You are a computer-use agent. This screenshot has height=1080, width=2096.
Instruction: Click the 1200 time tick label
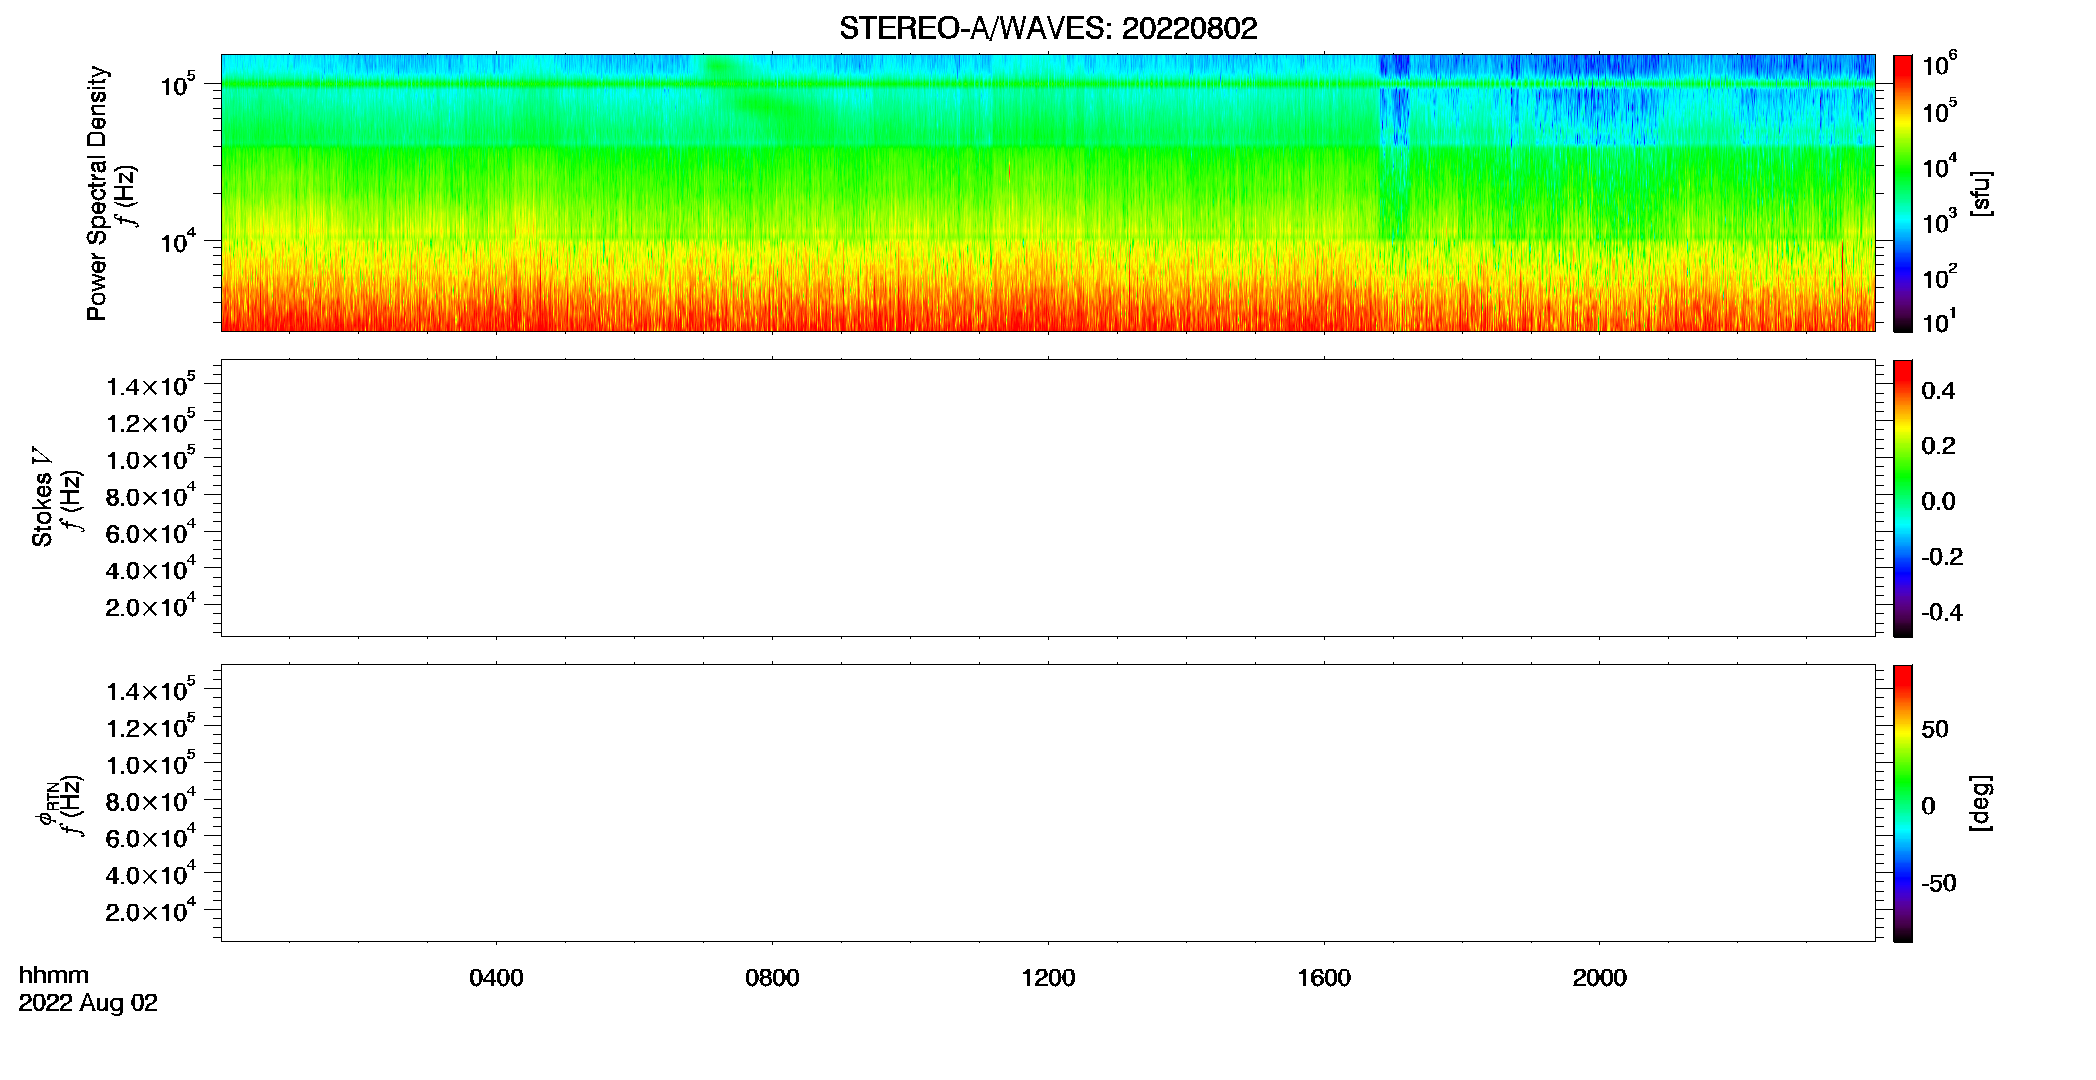pos(1048,978)
